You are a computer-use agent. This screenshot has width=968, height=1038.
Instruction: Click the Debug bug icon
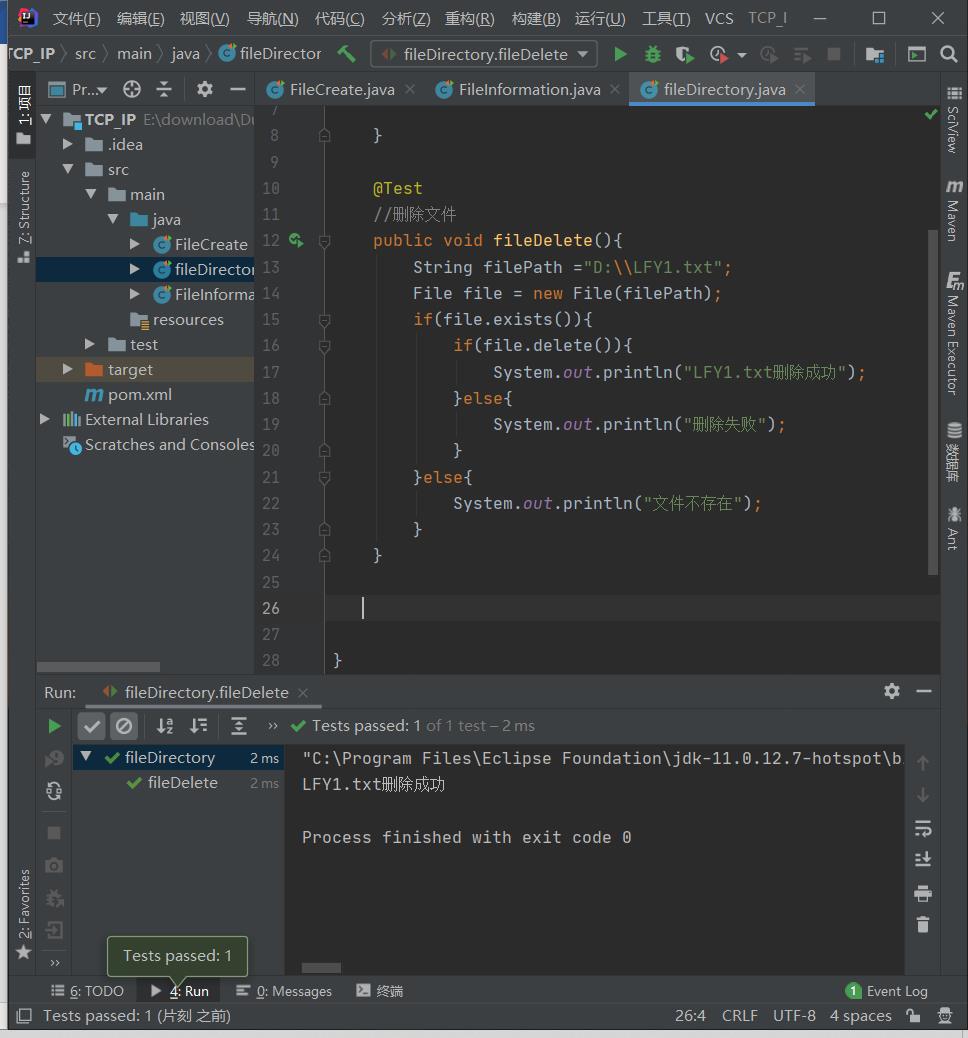[653, 54]
